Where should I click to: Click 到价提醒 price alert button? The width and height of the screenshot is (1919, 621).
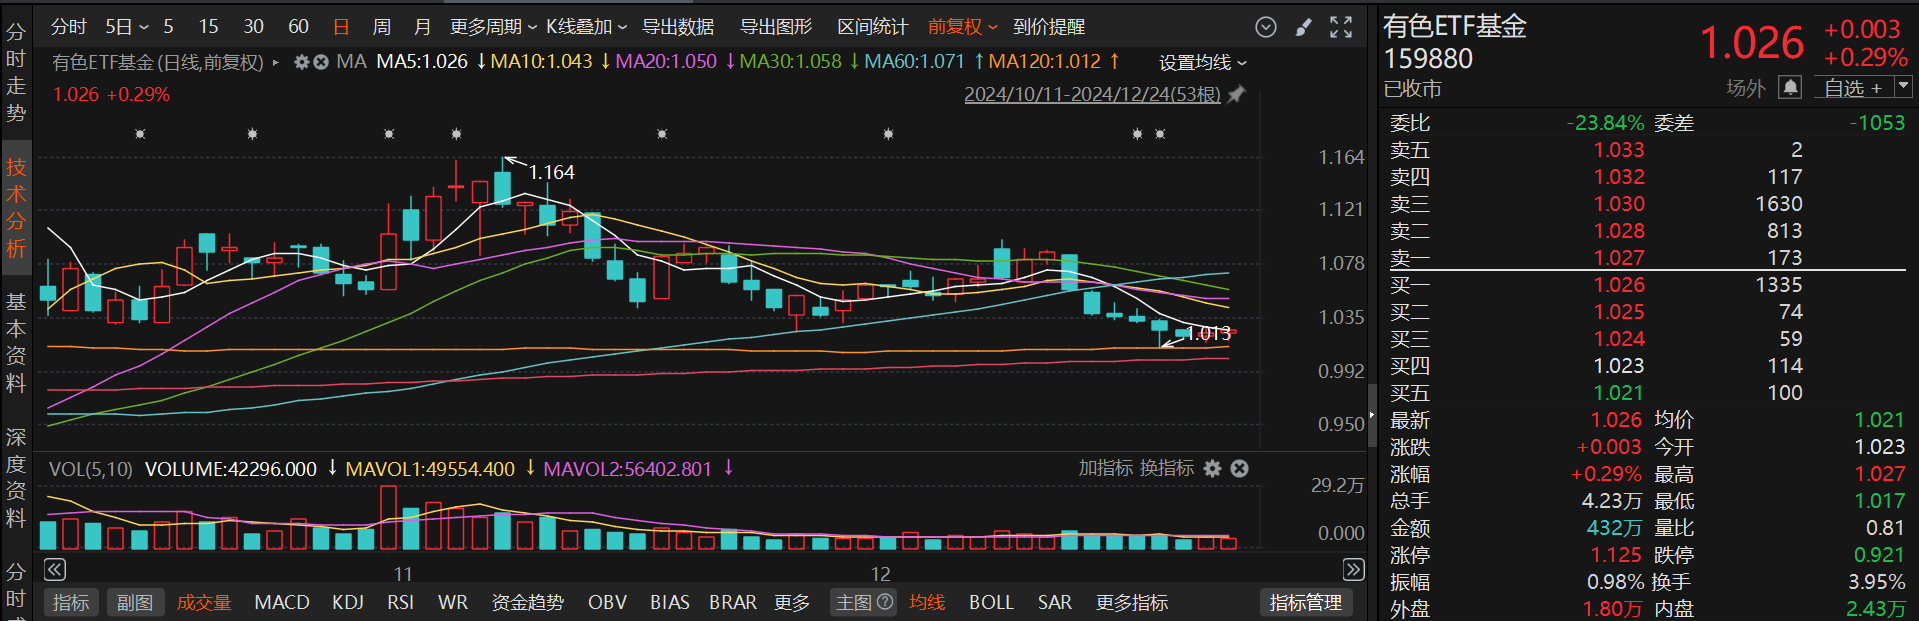click(x=1049, y=27)
